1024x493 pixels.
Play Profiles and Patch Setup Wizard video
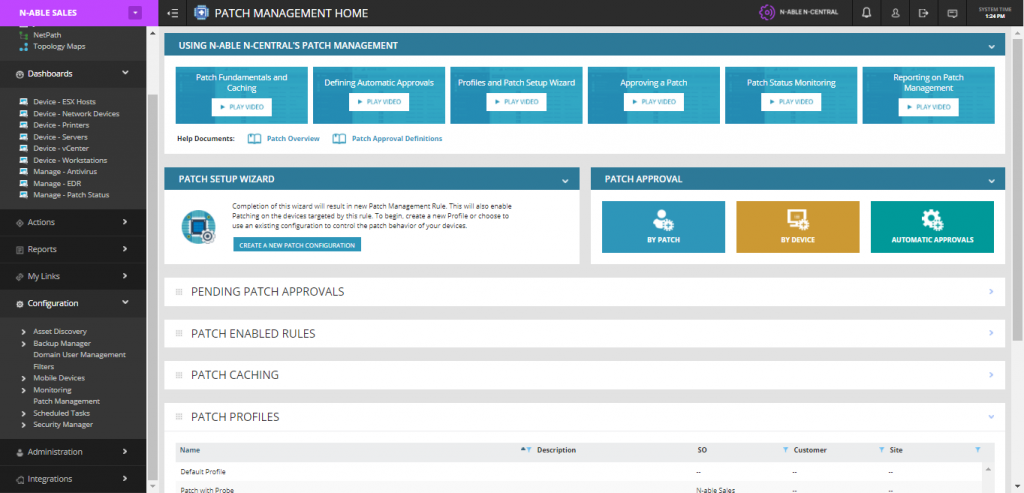517,102
